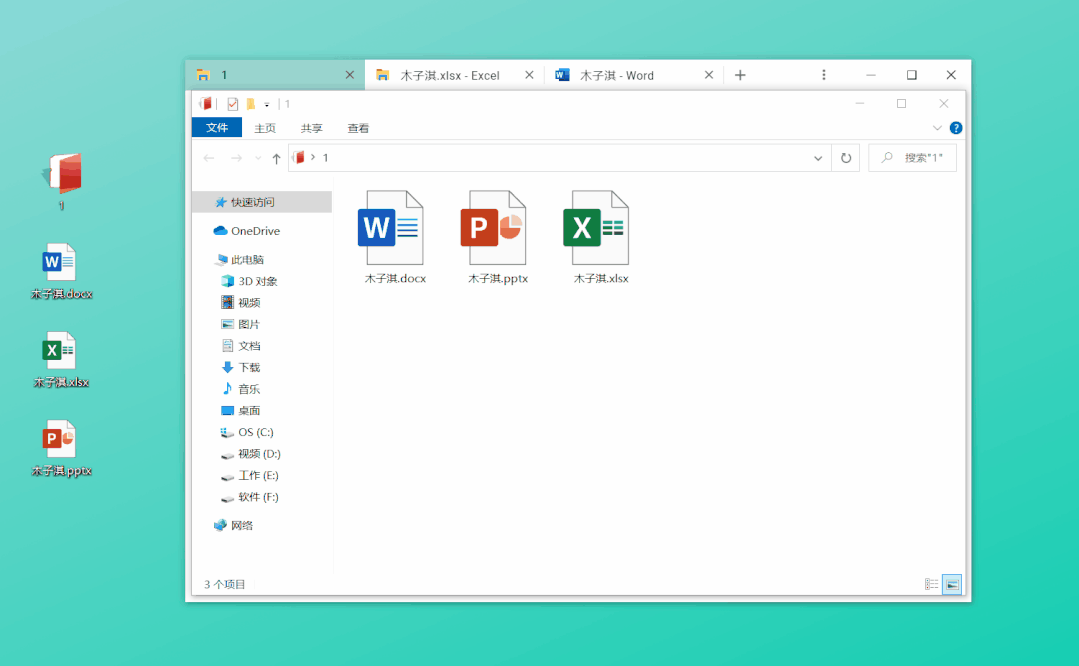Open 图片 folder in sidebar
This screenshot has height=666, width=1079.
coord(240,324)
